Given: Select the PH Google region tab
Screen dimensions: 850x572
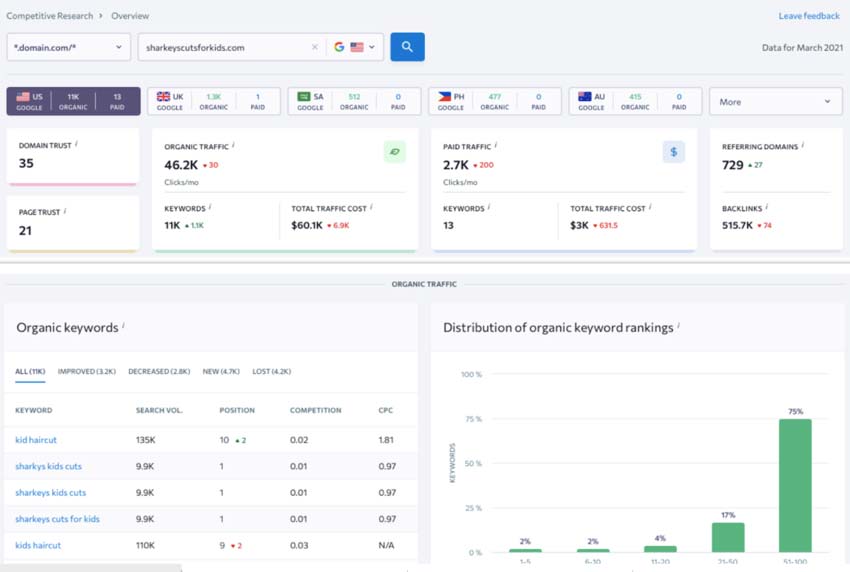Looking at the screenshot, I should point(494,101).
